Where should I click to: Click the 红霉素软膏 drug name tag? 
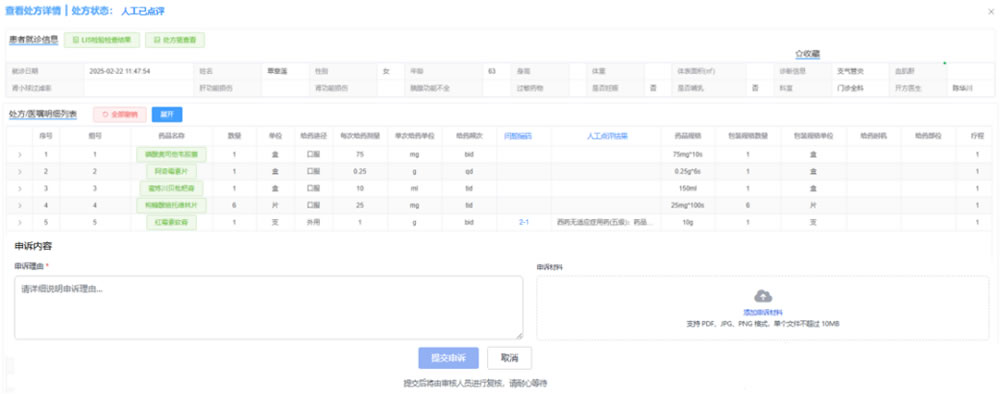coord(171,222)
